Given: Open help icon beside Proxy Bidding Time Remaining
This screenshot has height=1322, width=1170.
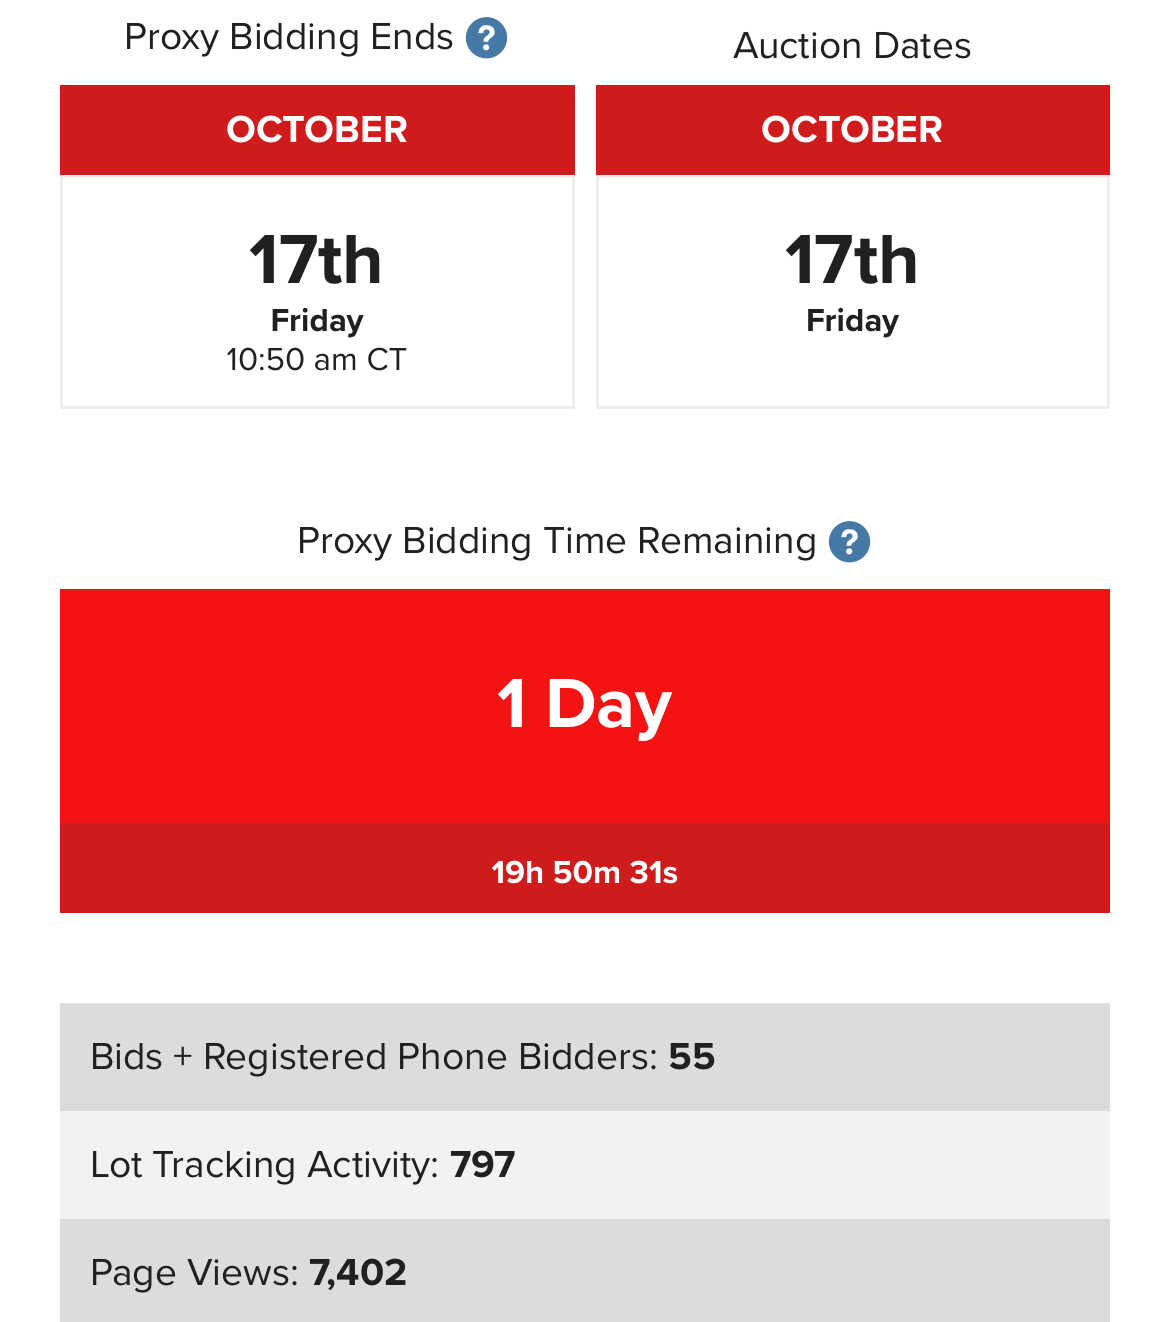Looking at the screenshot, I should click(x=849, y=542).
